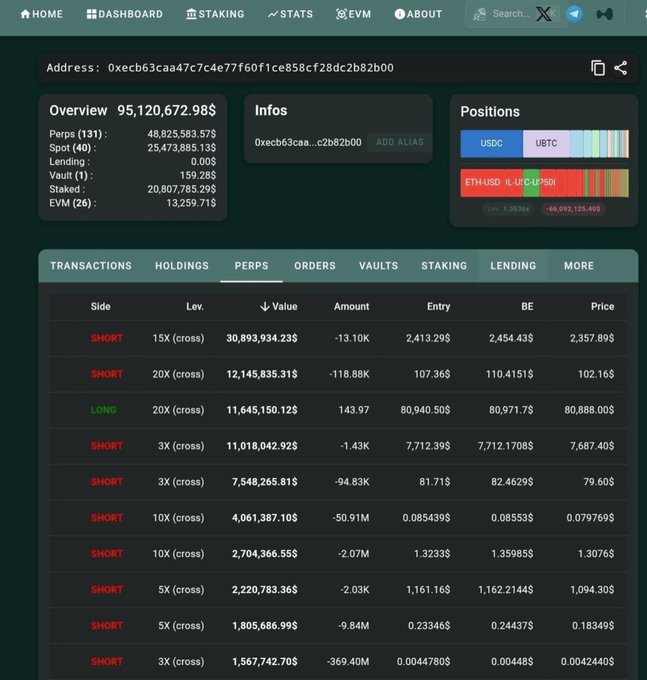This screenshot has width=647, height=680.
Task: Click the price 1,094.30$ cell
Action: point(592,590)
